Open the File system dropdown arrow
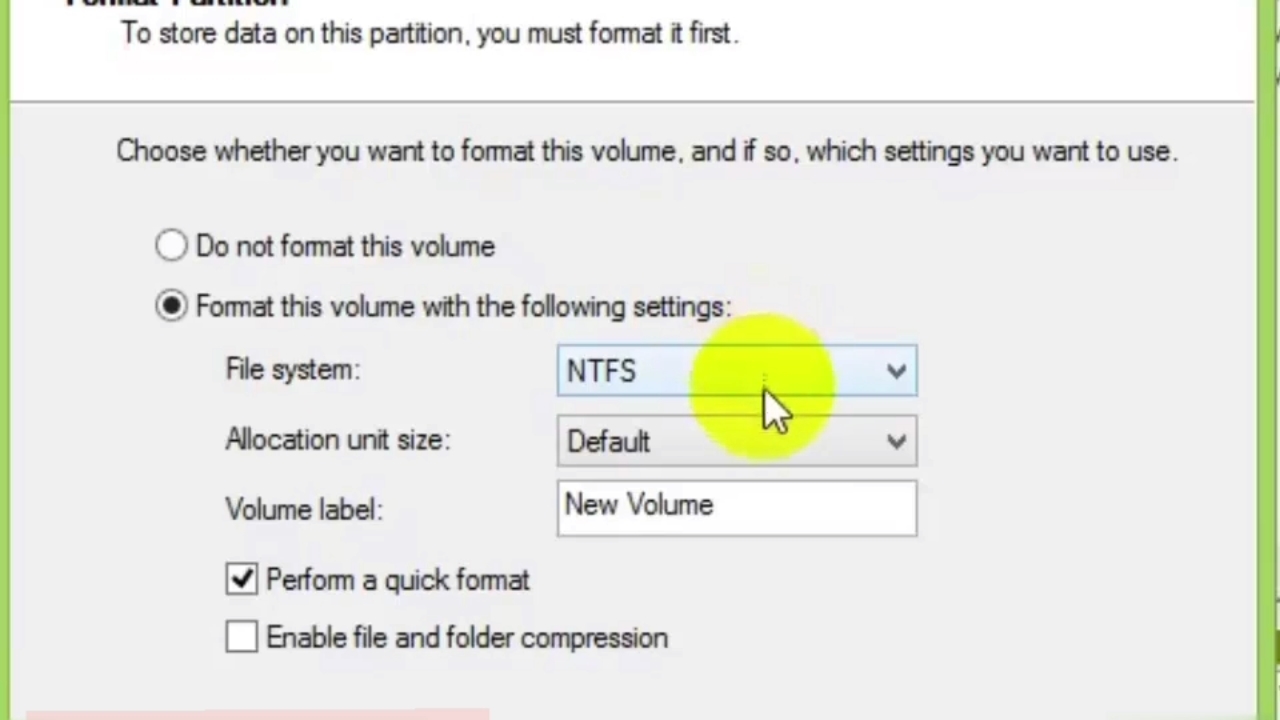 tap(896, 372)
